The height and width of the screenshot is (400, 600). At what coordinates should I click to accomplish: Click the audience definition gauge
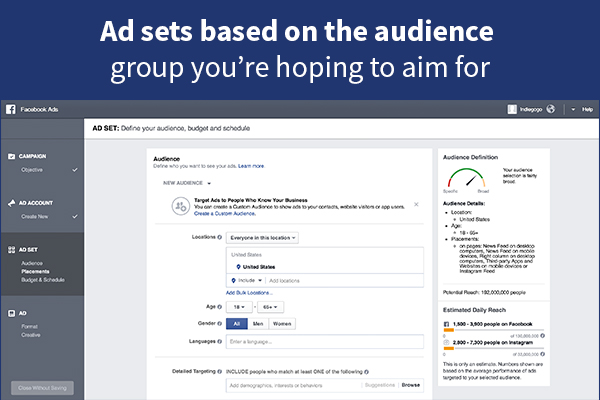click(x=466, y=178)
